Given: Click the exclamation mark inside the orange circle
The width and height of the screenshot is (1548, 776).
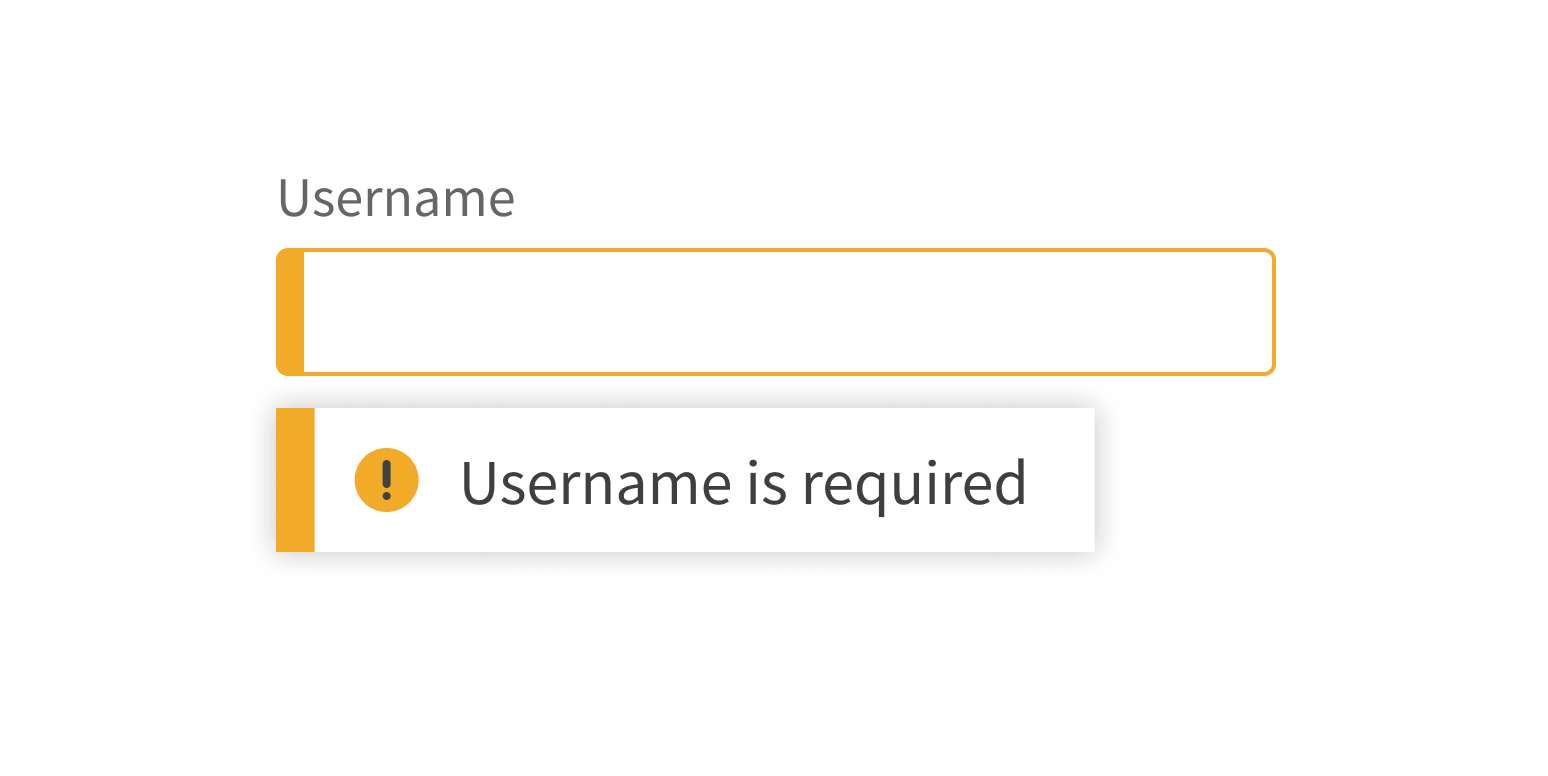Looking at the screenshot, I should (386, 480).
